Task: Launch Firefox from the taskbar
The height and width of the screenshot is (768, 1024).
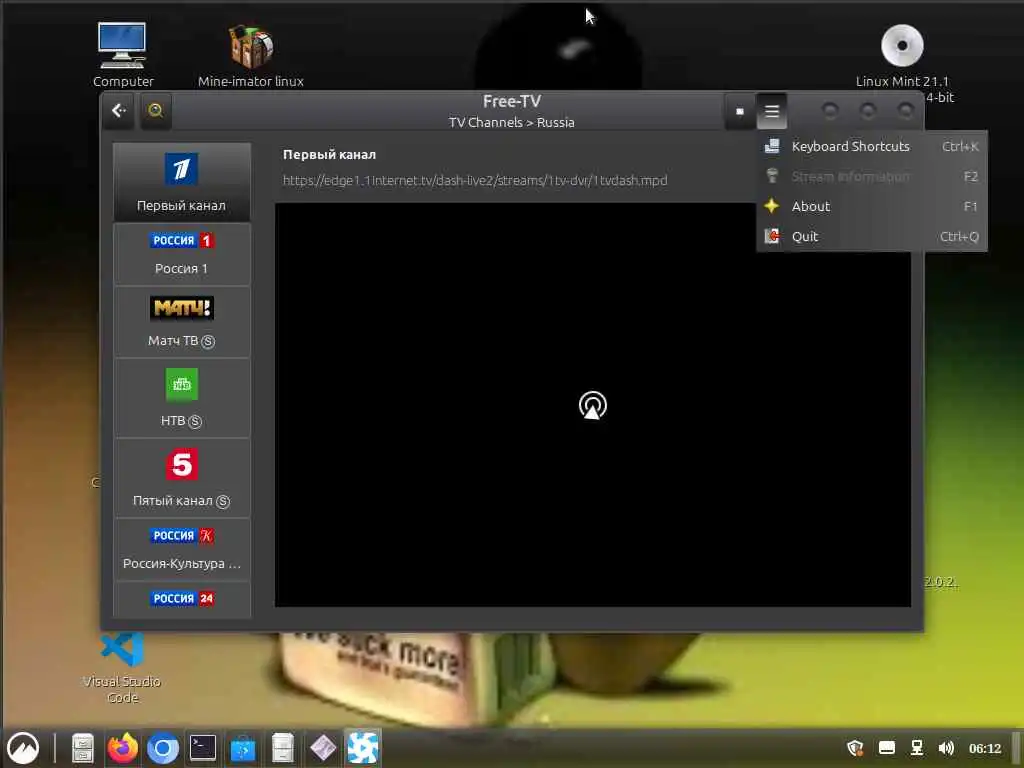Action: [x=123, y=748]
